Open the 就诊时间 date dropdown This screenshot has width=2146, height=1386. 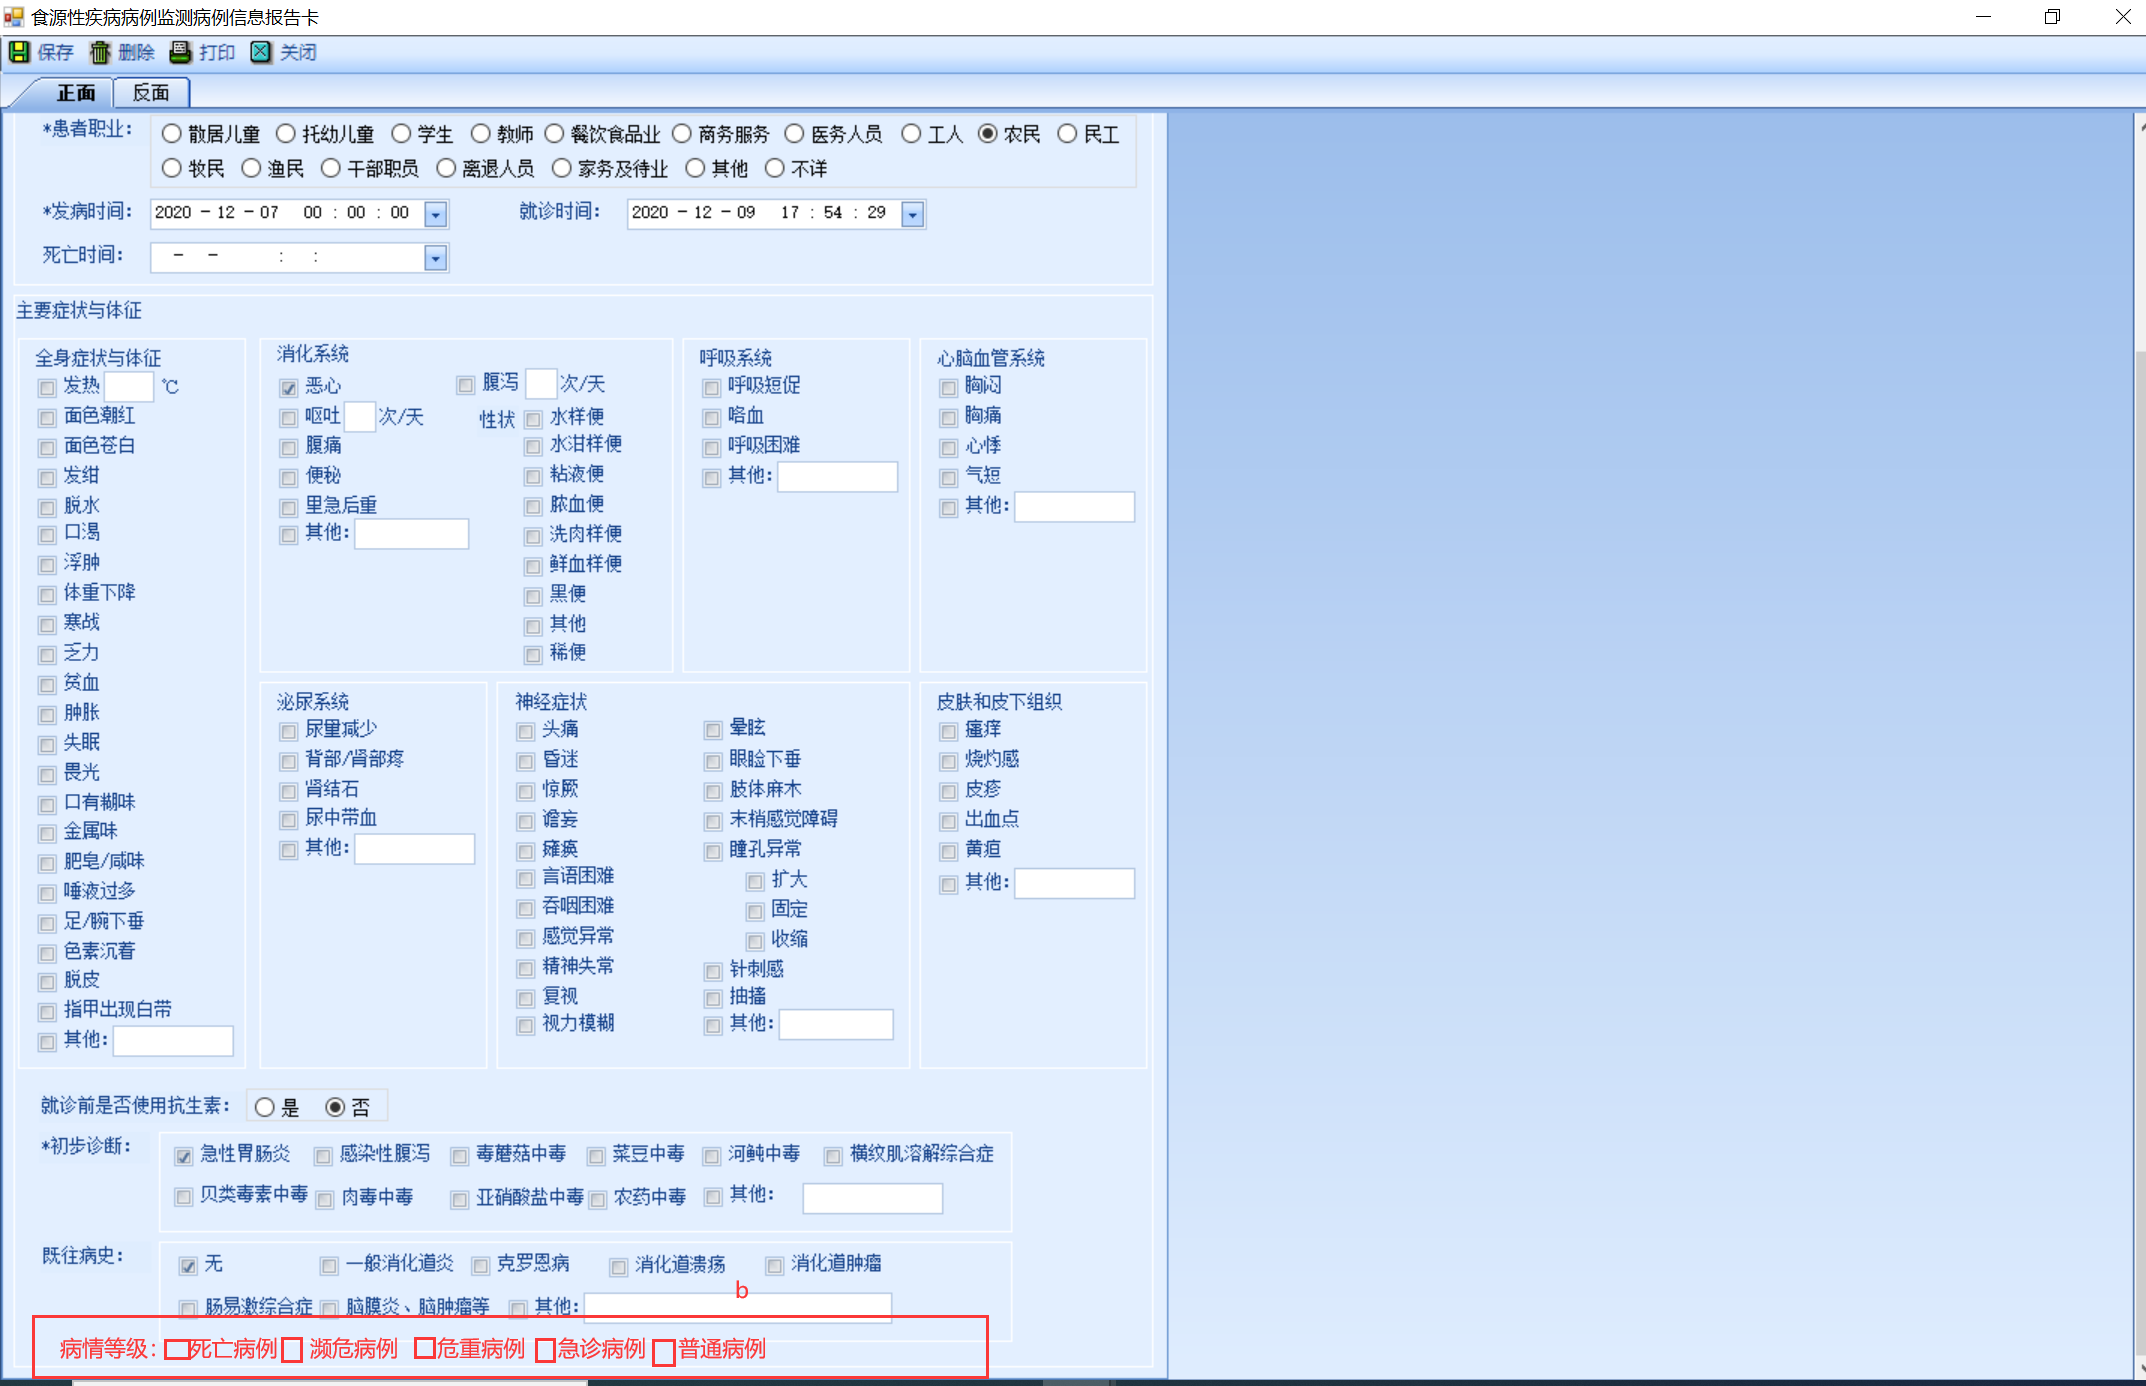click(912, 214)
